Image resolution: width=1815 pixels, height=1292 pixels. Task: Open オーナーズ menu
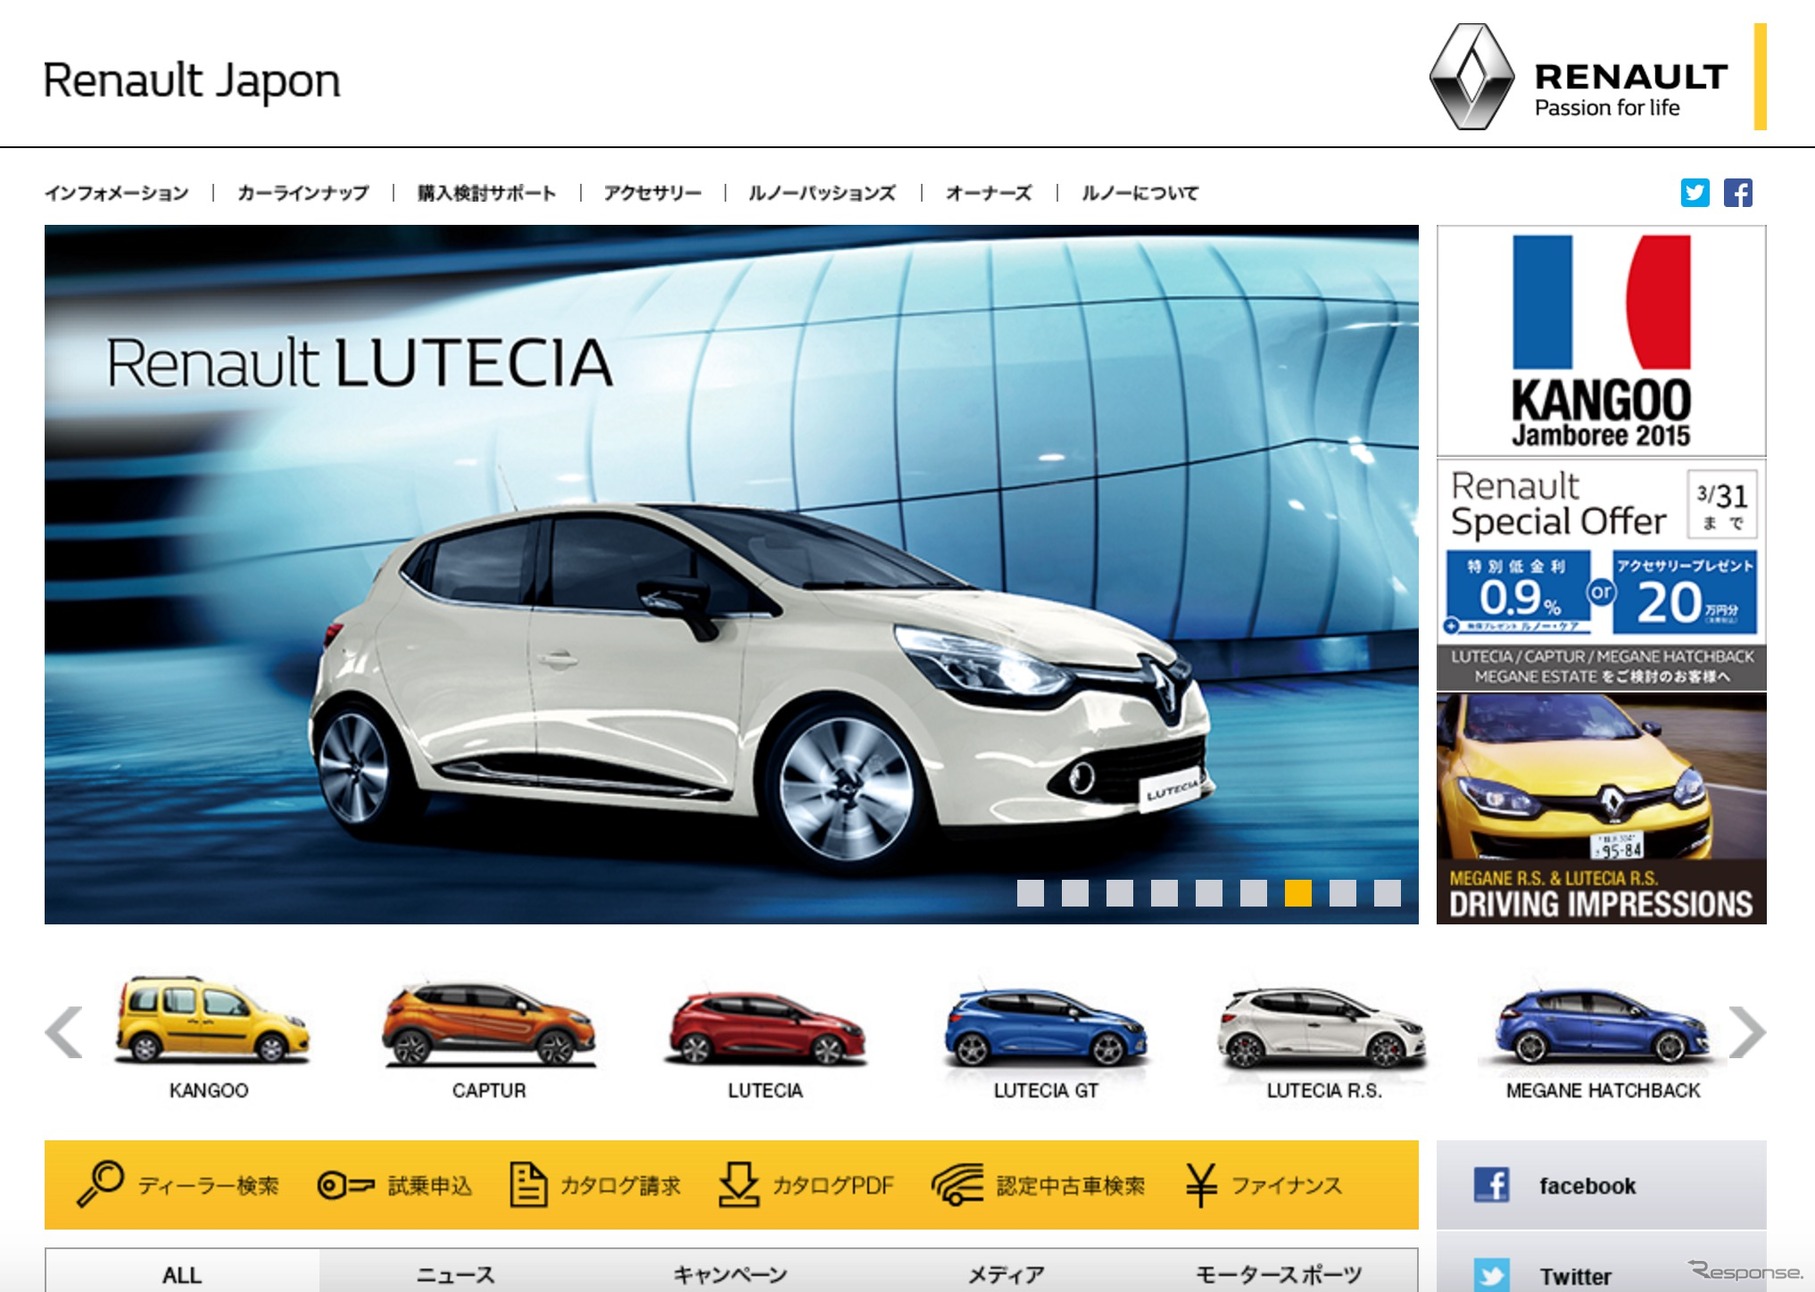(x=989, y=193)
